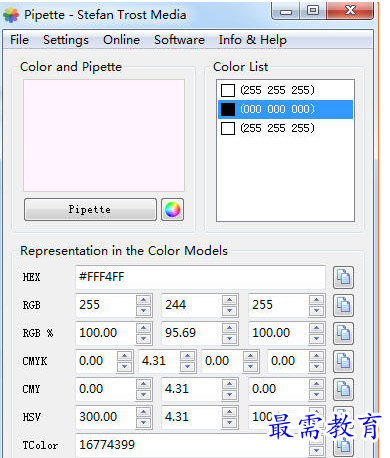
Task: Copy the CMYK values with copy icon
Action: tap(343, 361)
